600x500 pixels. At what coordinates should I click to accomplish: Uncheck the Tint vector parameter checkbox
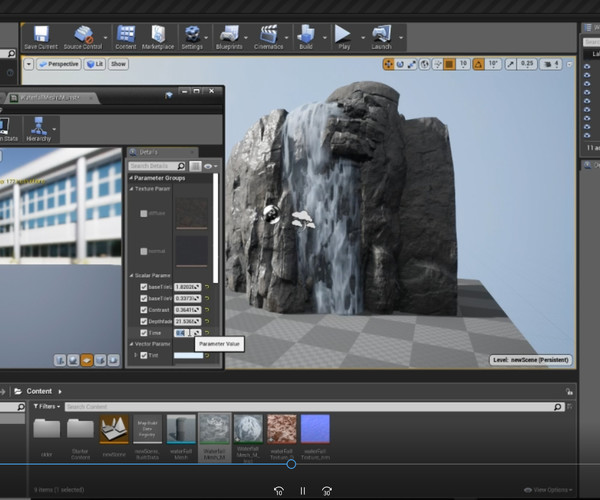[x=143, y=355]
